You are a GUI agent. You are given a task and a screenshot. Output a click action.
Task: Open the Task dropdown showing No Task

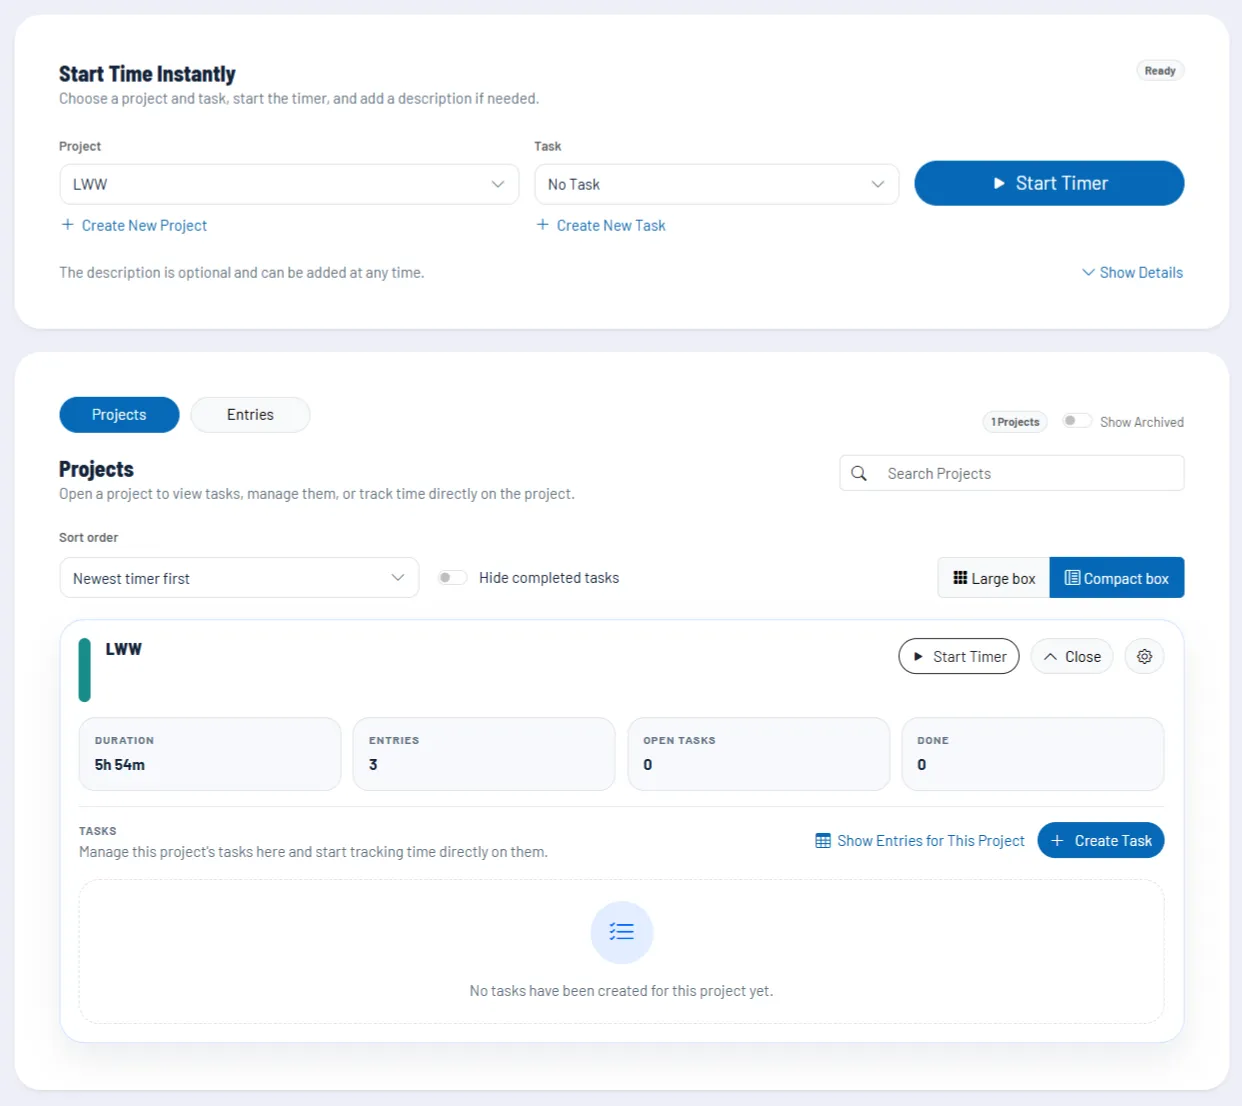pos(717,184)
